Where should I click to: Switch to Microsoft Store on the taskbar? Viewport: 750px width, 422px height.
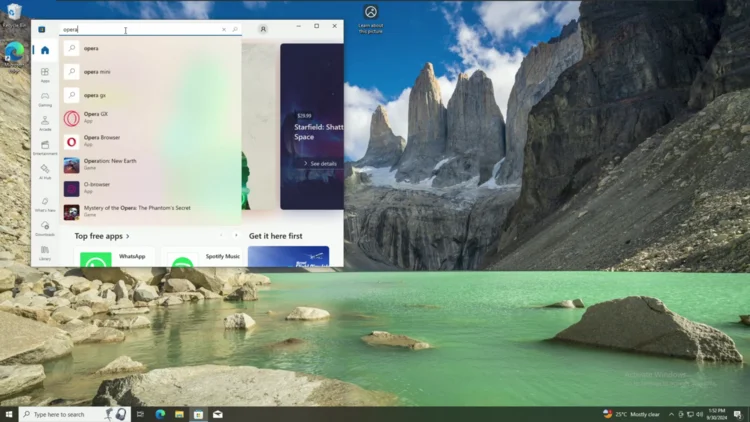[199, 414]
